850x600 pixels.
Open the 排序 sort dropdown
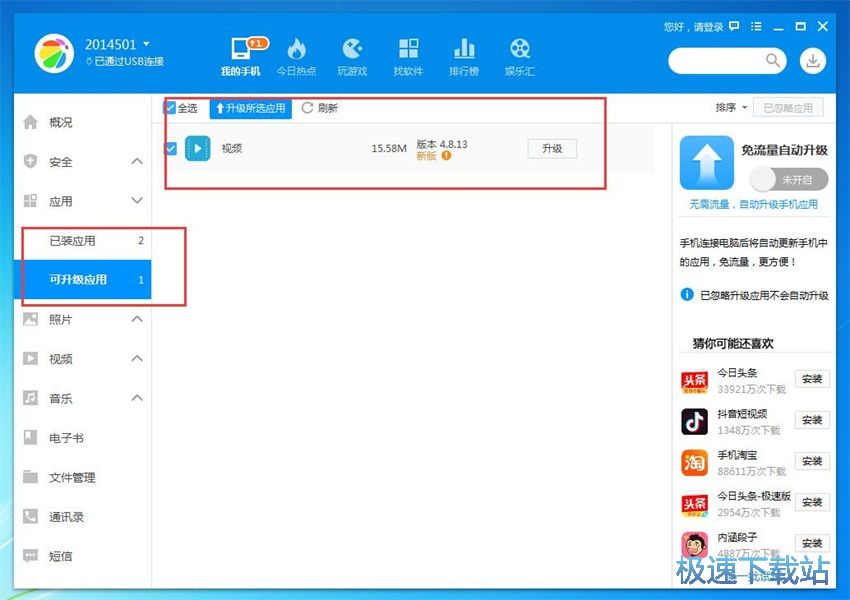(x=731, y=107)
